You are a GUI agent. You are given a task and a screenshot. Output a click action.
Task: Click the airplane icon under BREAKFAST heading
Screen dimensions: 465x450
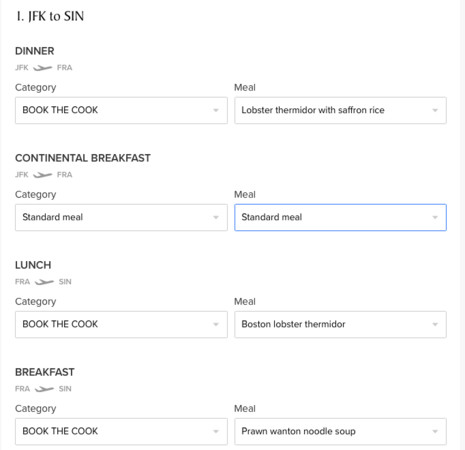[x=44, y=389]
